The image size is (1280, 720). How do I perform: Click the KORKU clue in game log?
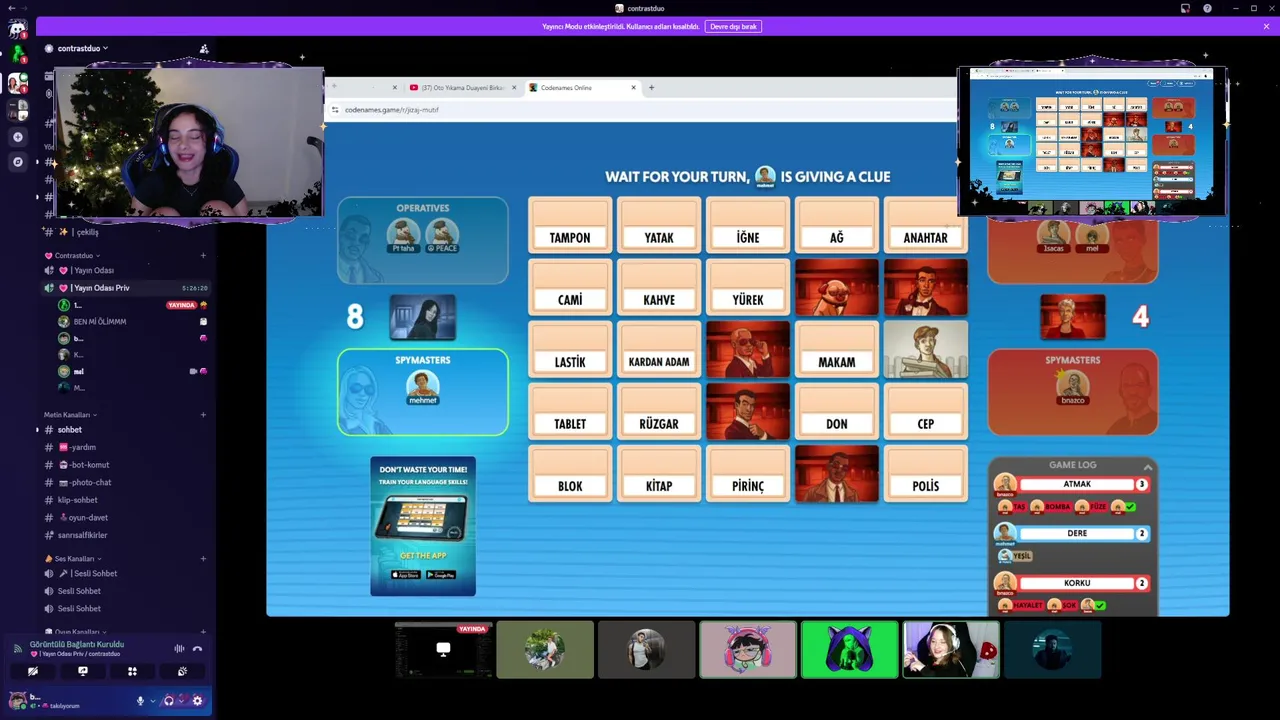click(x=1077, y=582)
